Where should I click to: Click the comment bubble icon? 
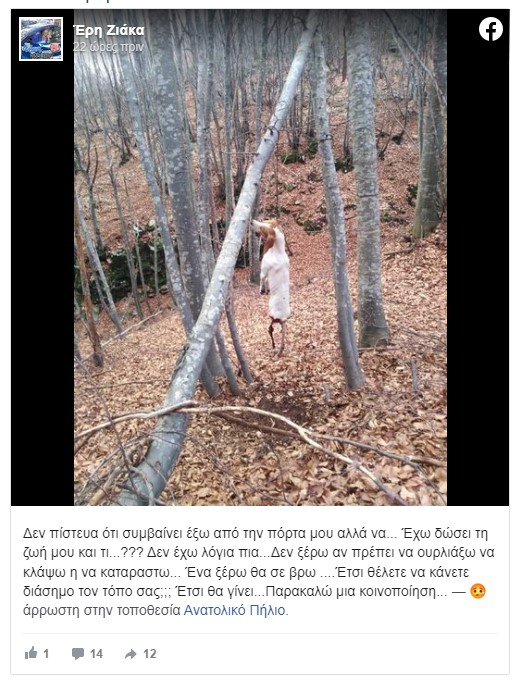coord(78,654)
